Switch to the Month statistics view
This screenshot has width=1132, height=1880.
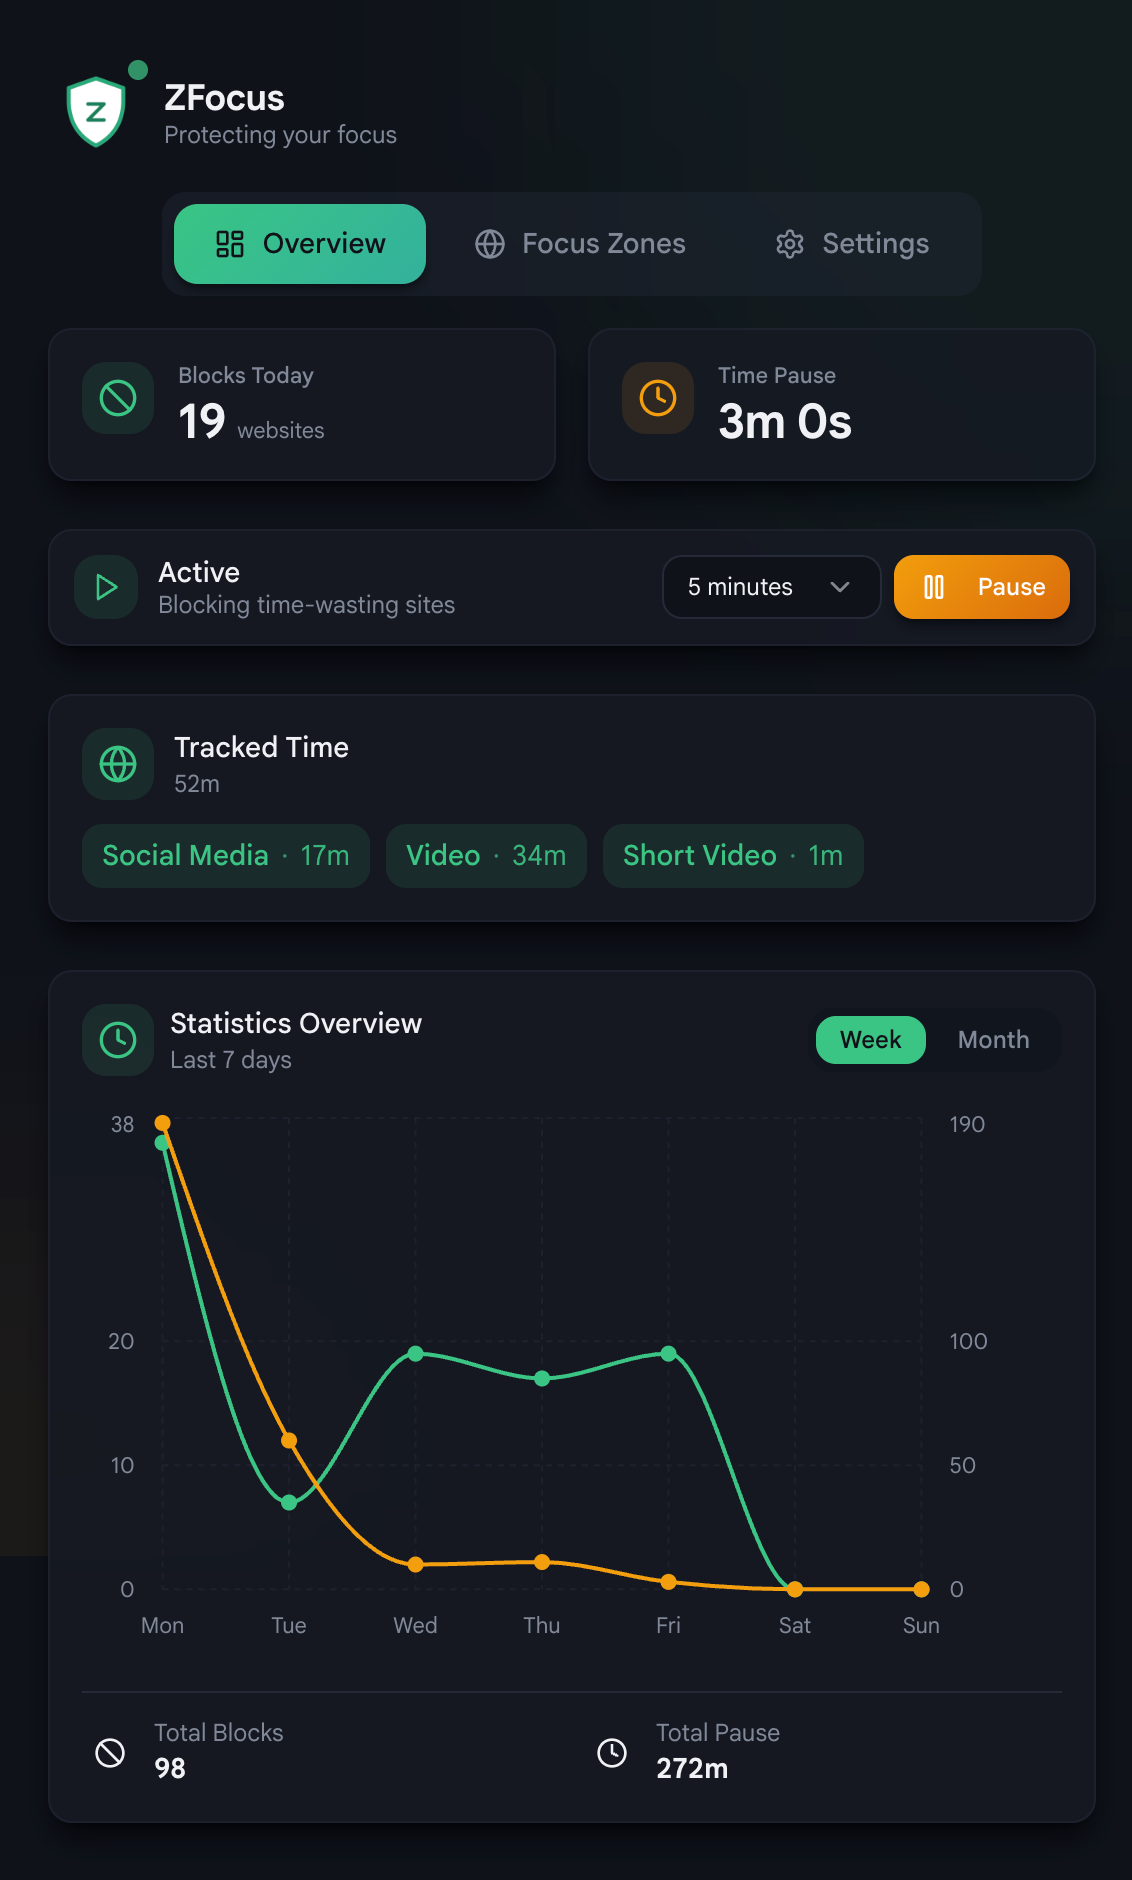992,1040
